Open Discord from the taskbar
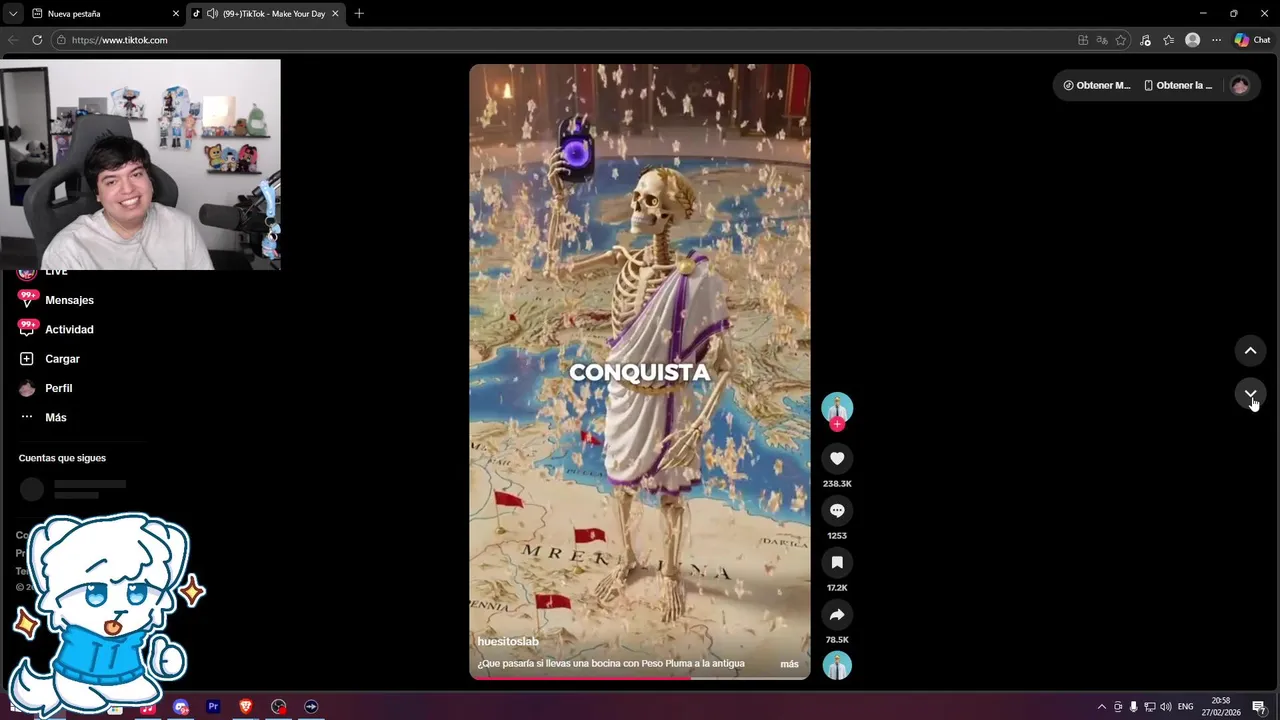 181,707
